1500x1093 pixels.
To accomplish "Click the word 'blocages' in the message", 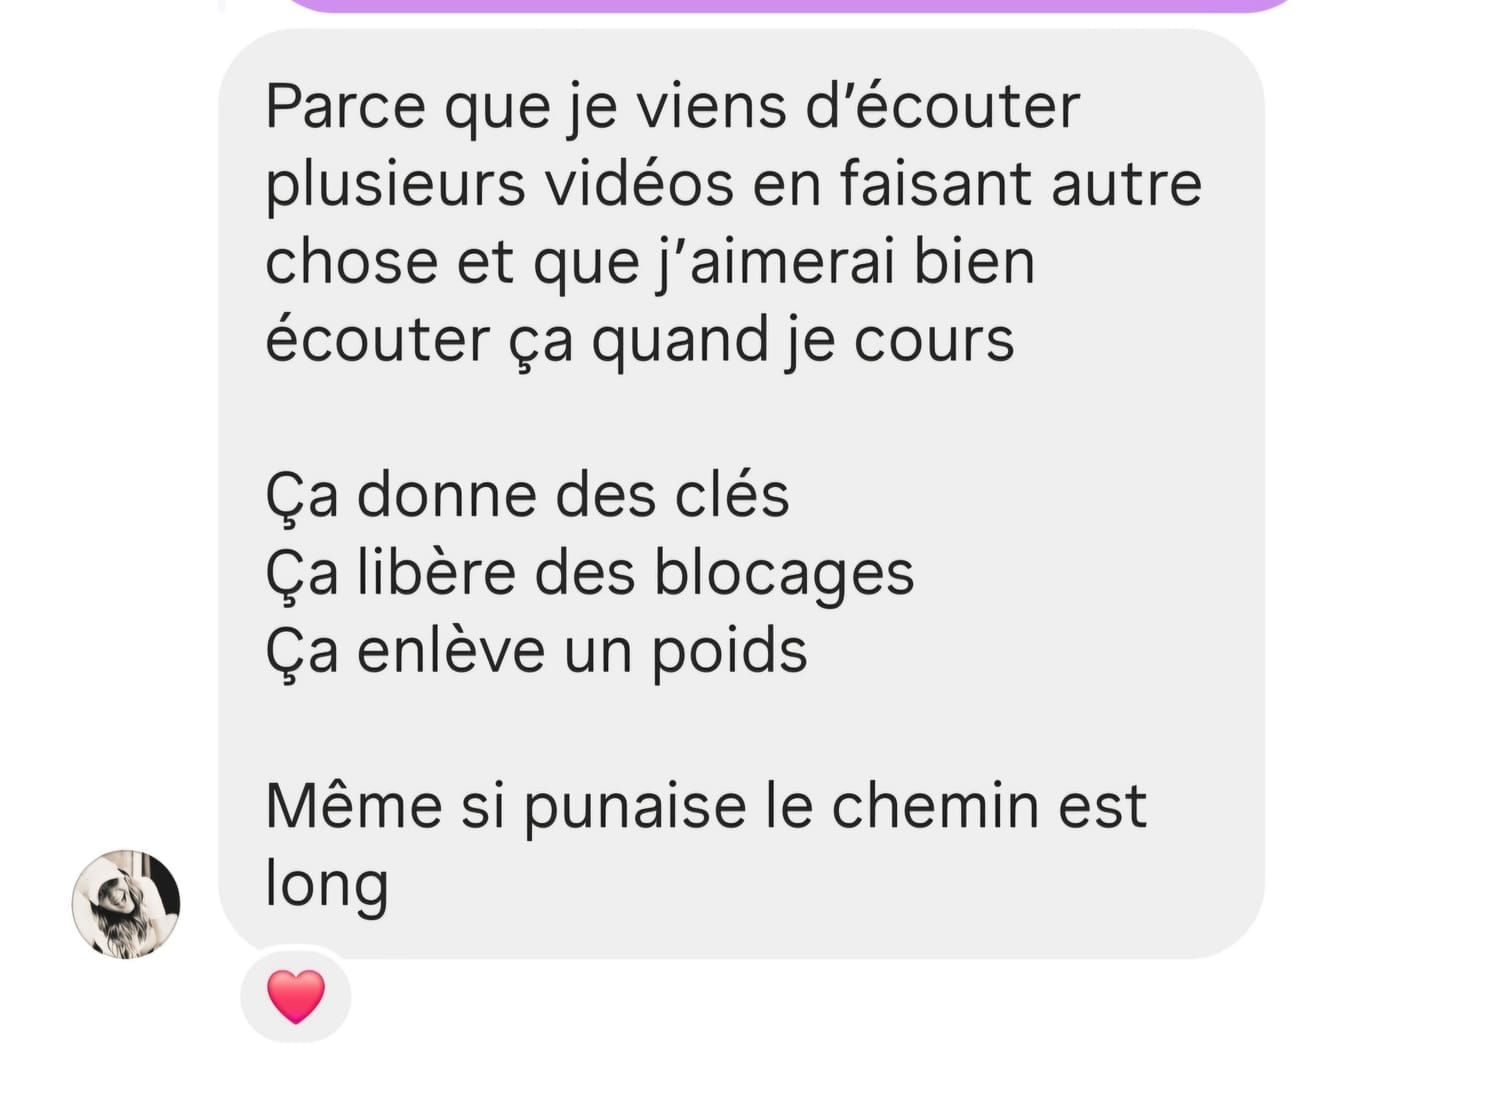I will click(784, 573).
